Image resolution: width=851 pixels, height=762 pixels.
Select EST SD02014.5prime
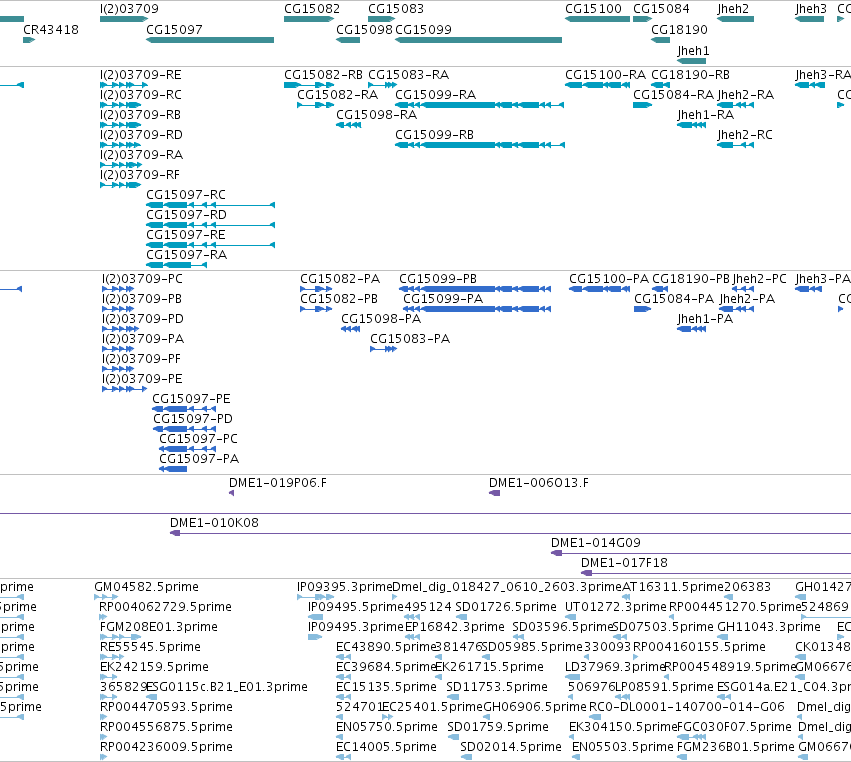tap(511, 747)
